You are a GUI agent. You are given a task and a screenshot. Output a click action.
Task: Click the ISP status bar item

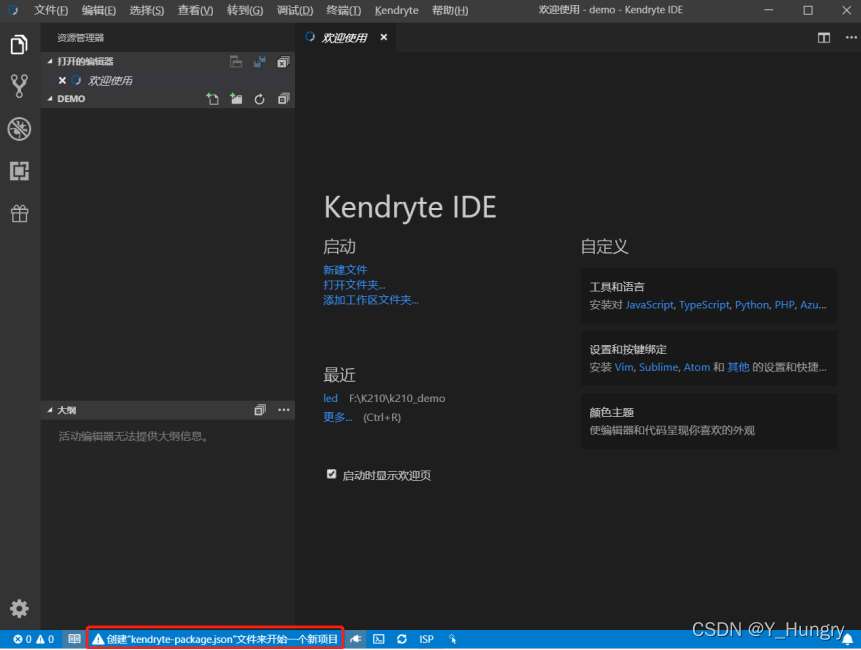tap(427, 639)
